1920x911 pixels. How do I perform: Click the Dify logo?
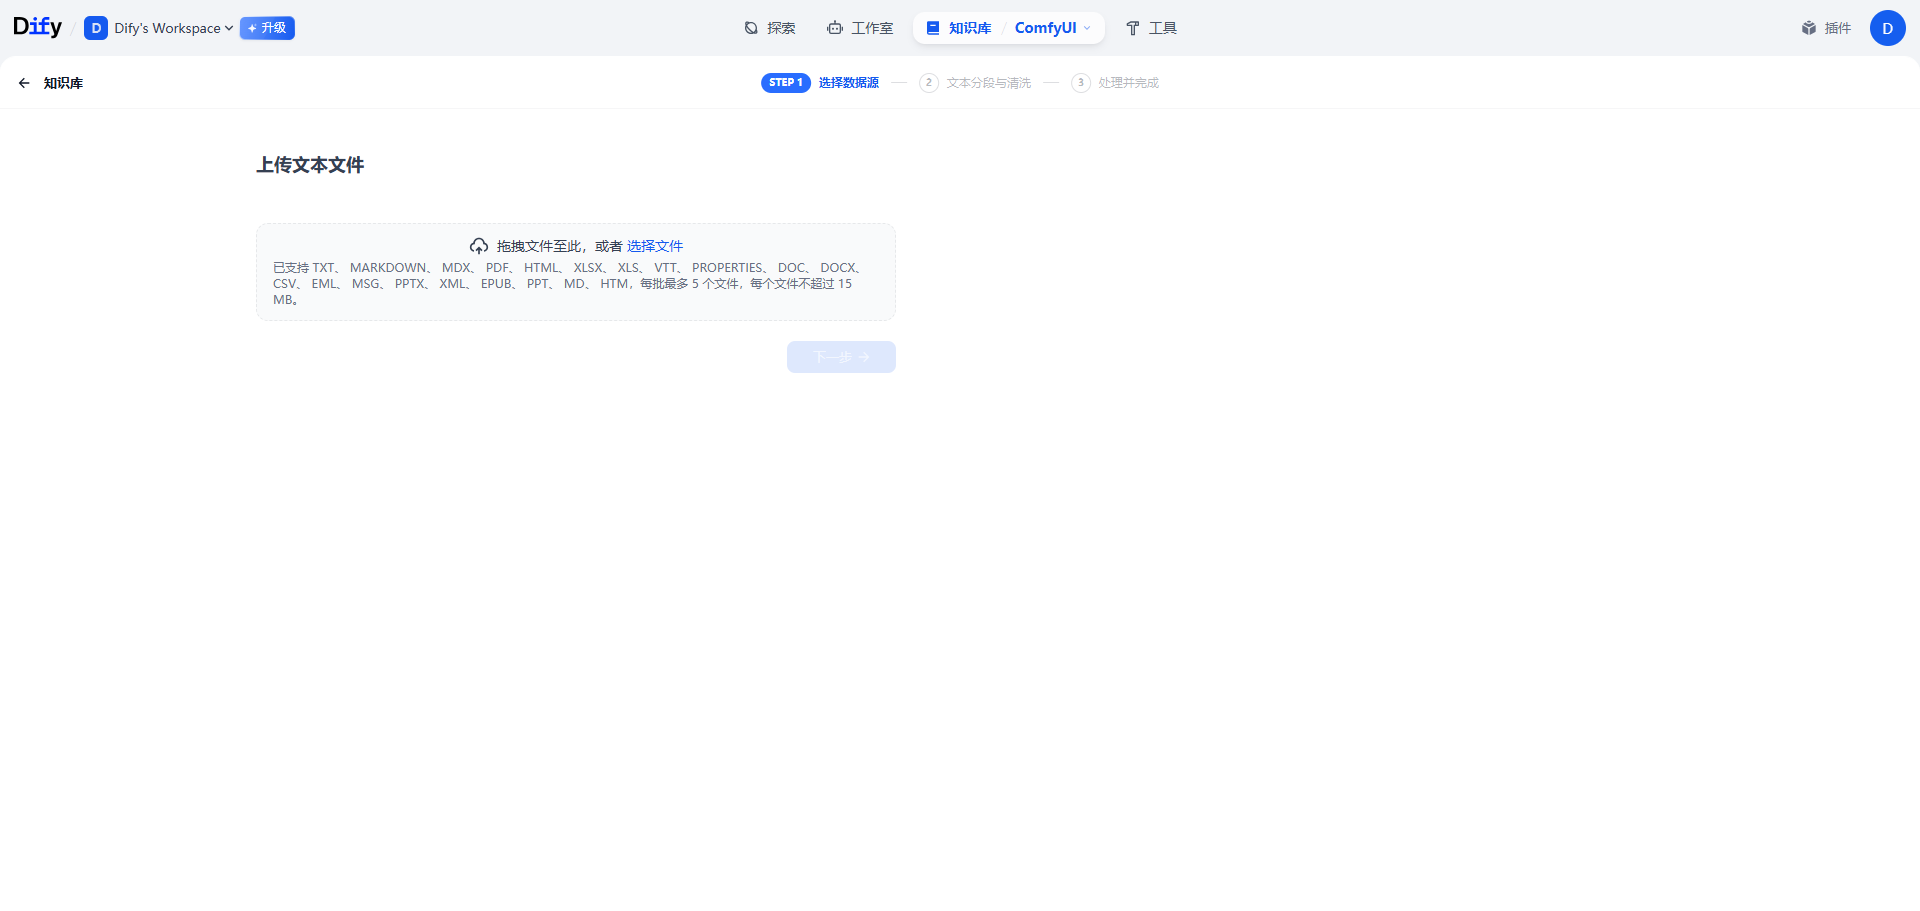[x=37, y=27]
